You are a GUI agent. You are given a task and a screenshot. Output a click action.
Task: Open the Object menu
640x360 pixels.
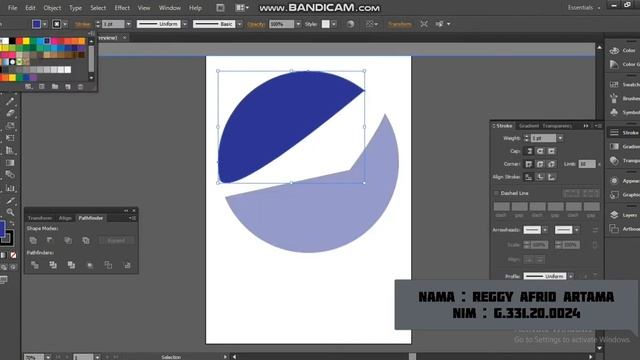pos(52,8)
